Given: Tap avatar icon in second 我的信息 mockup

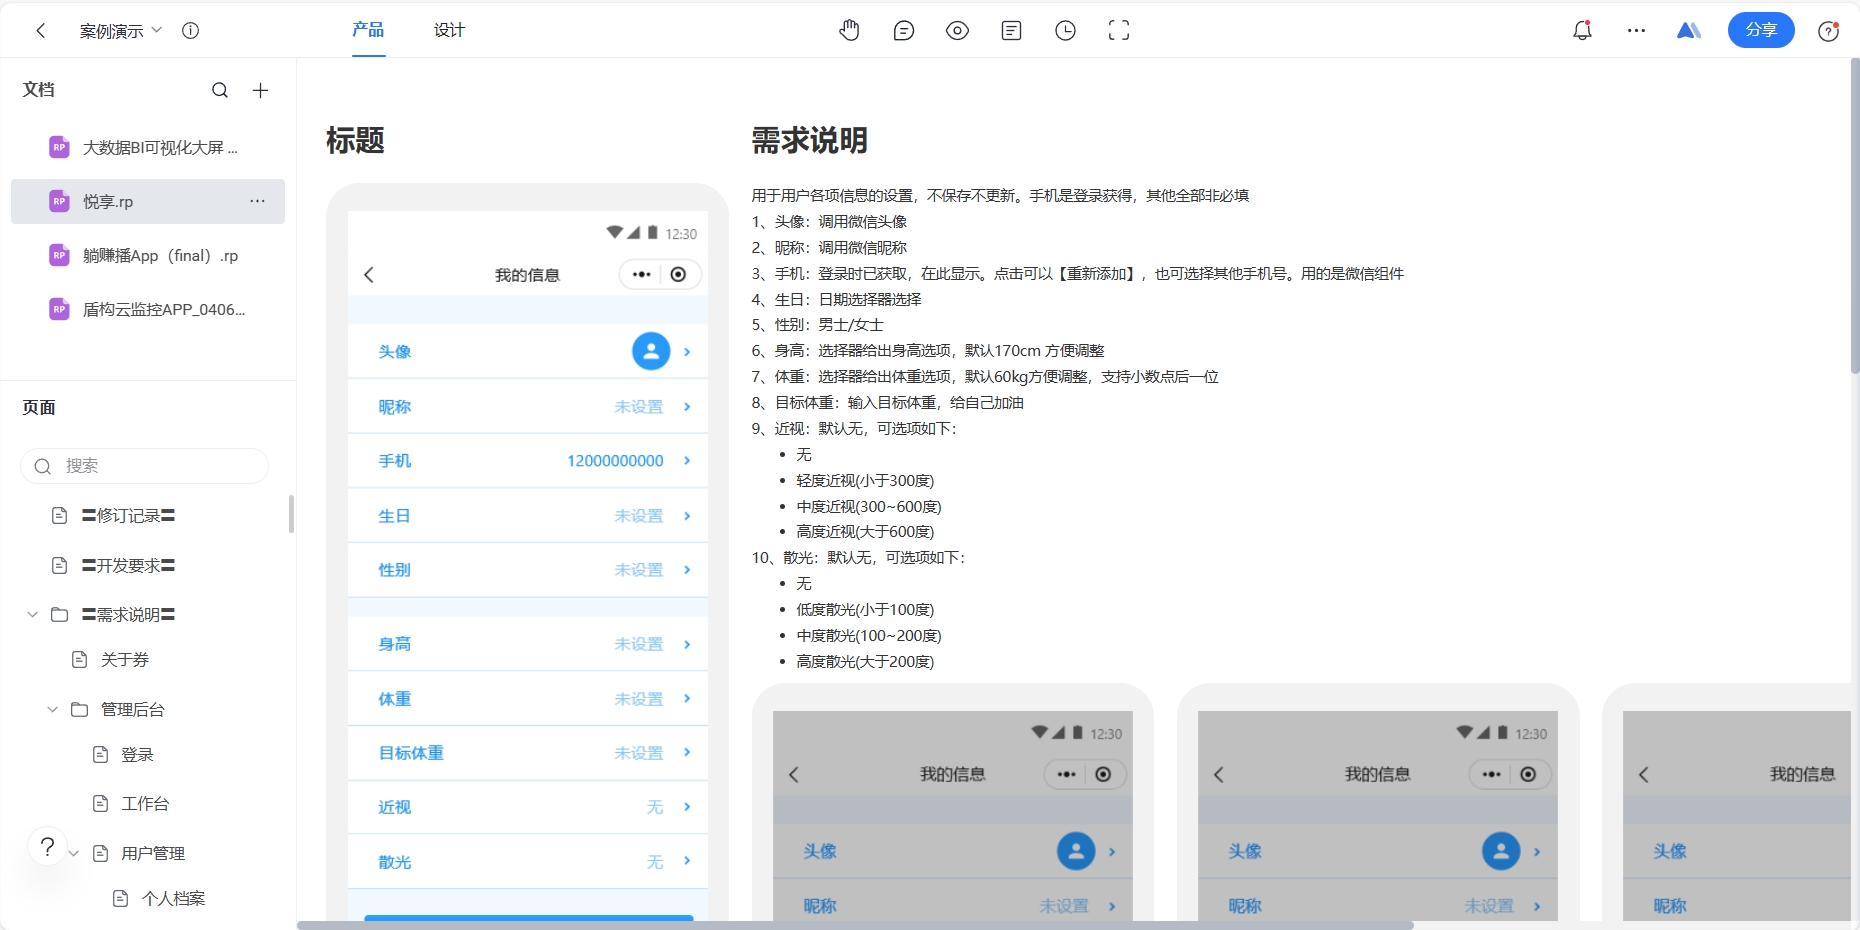Looking at the screenshot, I should (1076, 851).
